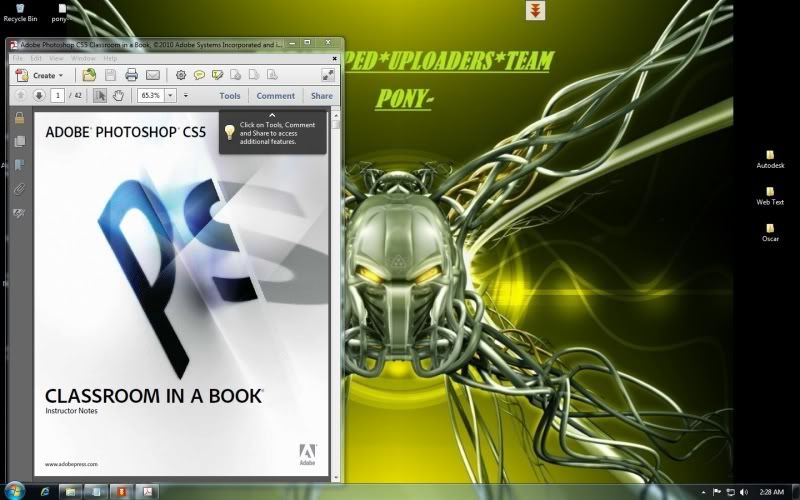Viewport: 800px width, 500px height.
Task: Open the Recycle Bin desktop icon
Action: click(x=20, y=13)
